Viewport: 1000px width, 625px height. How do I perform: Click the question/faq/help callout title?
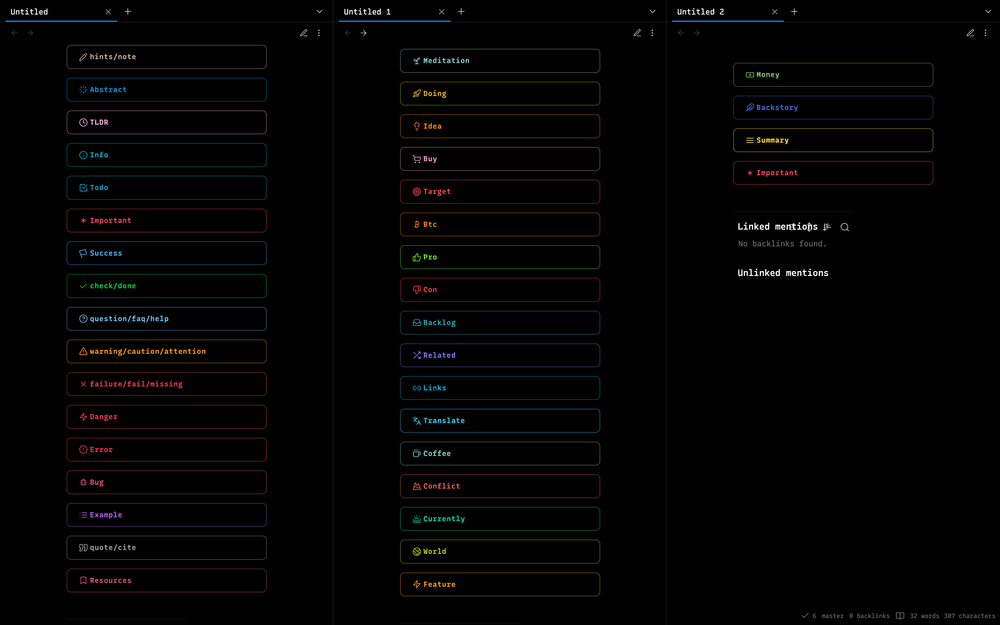pos(129,319)
